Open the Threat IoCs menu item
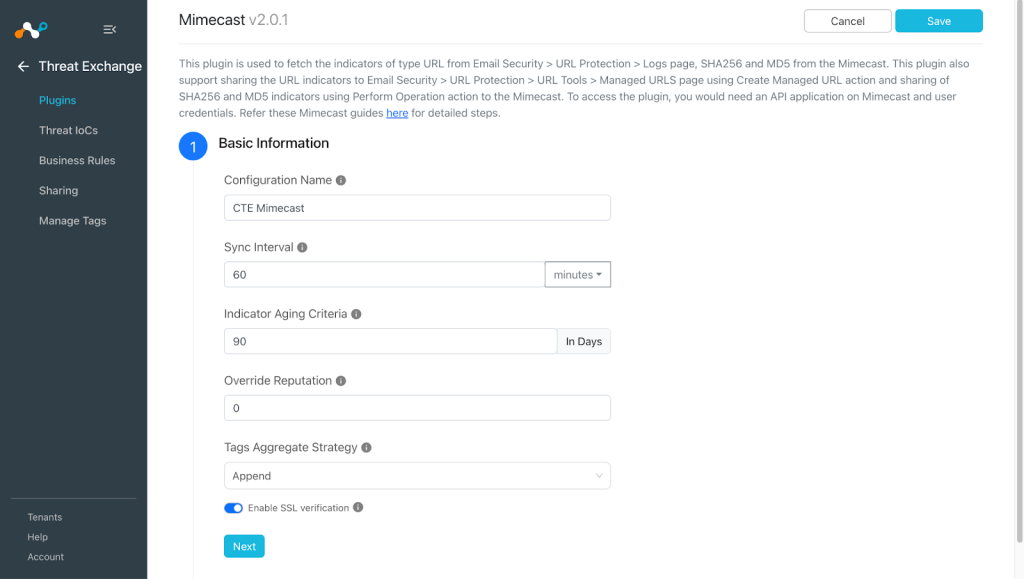 tap(69, 130)
